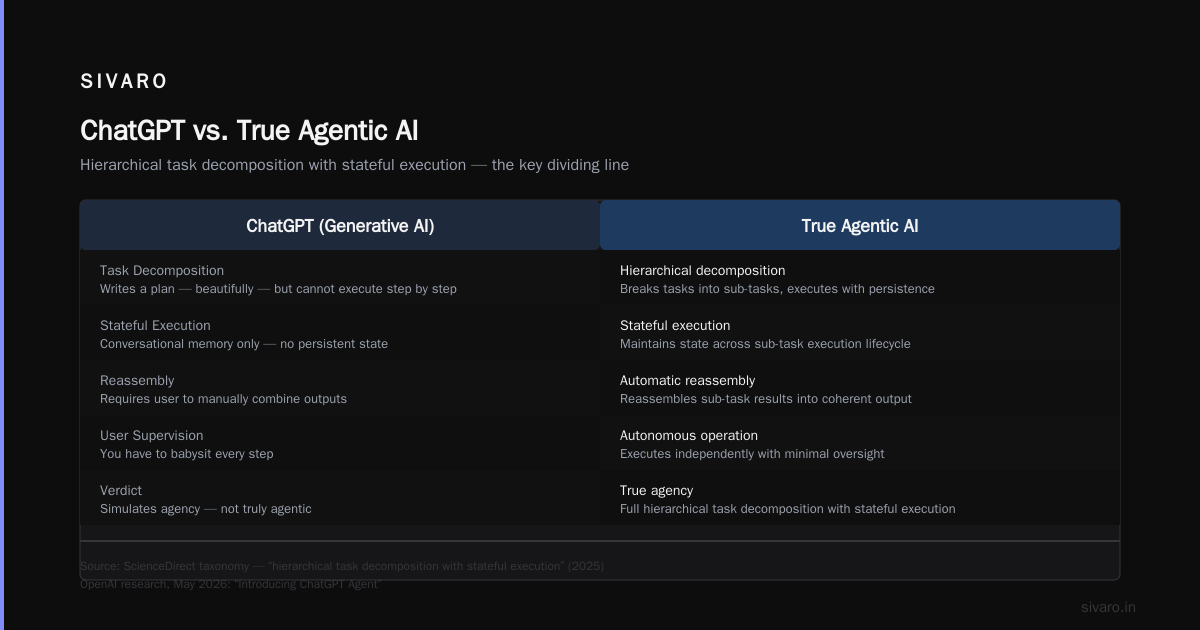The height and width of the screenshot is (630, 1200).
Task: Select the User Supervision row label
Action: pos(151,436)
